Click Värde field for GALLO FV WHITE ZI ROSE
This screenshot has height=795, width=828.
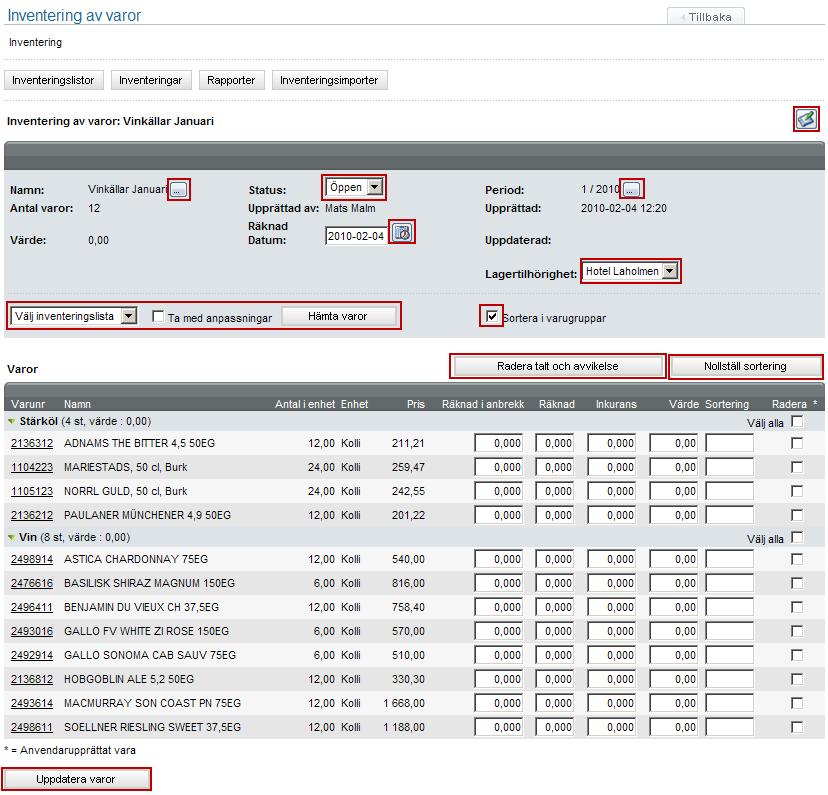tap(673, 631)
